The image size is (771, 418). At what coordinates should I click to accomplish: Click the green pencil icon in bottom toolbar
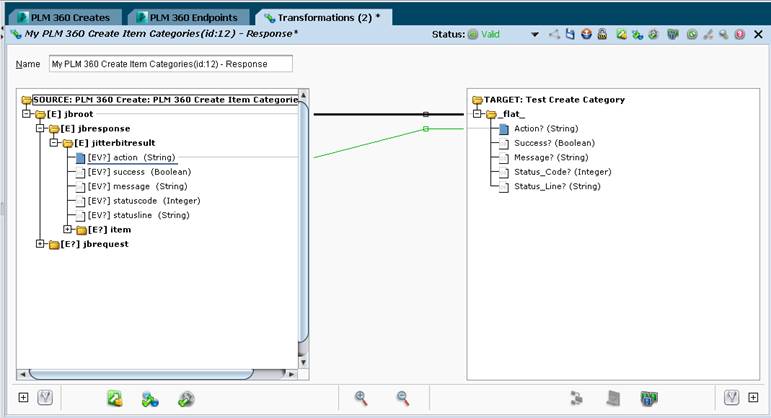(x=115, y=398)
